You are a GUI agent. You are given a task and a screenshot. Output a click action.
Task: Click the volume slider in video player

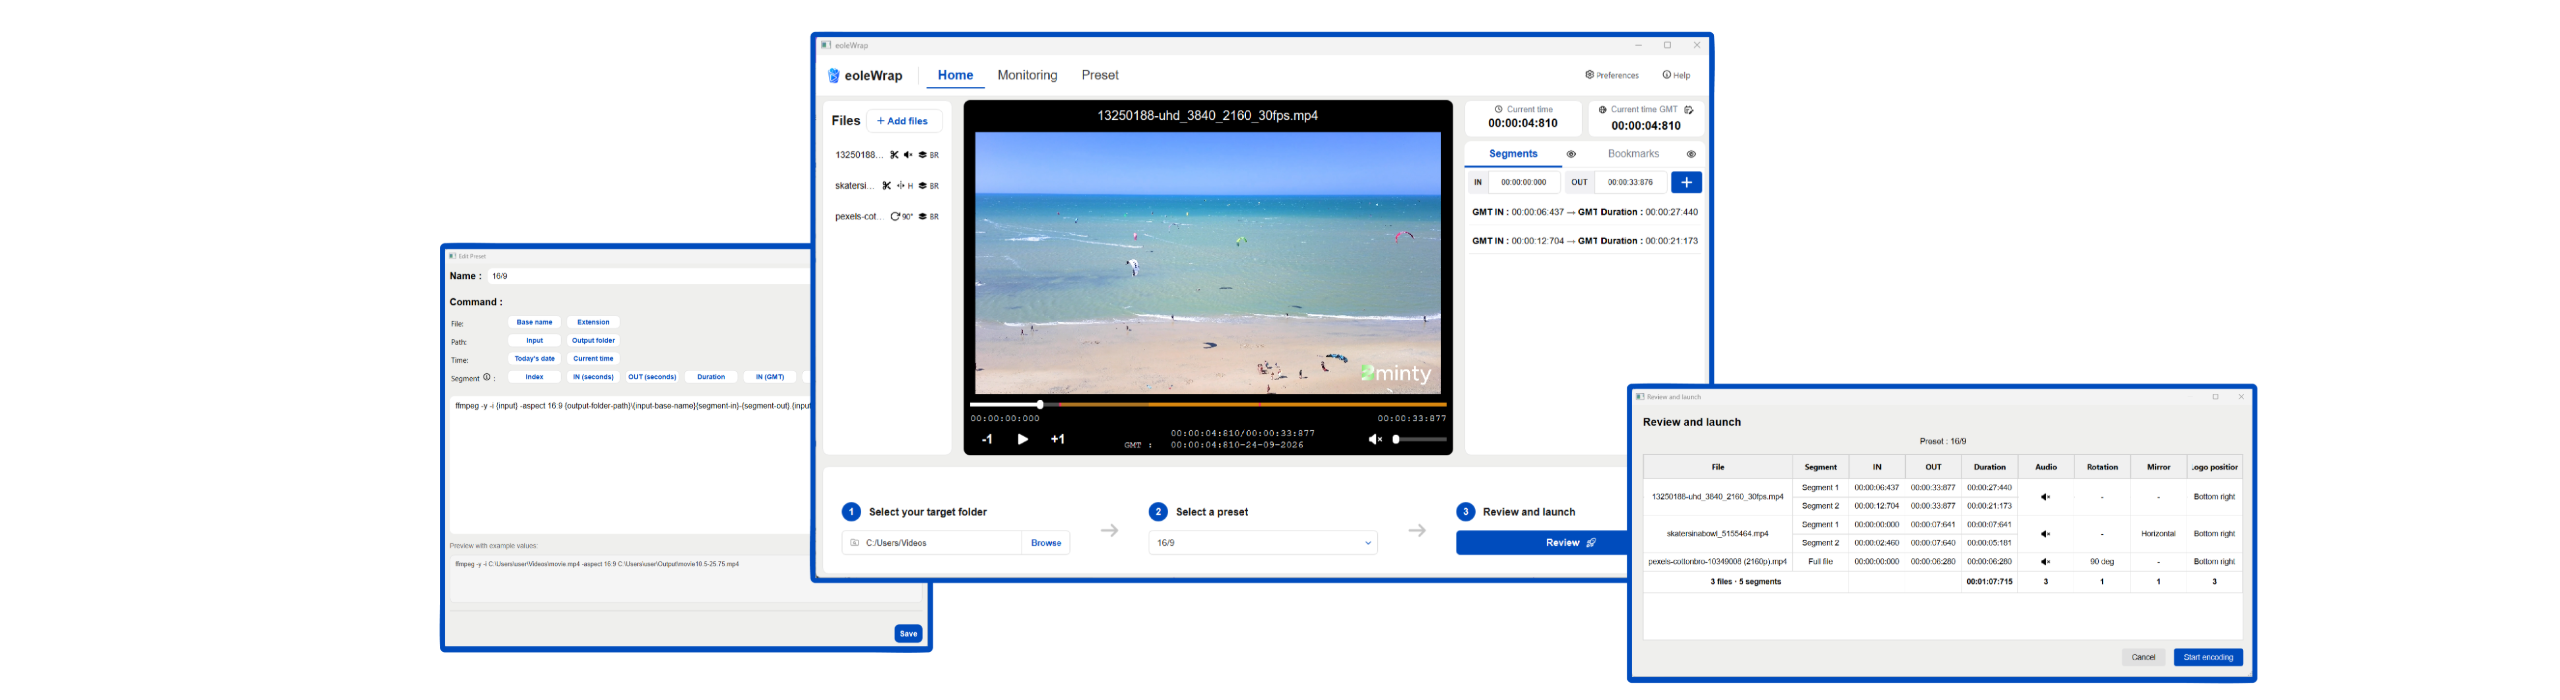[1419, 440]
